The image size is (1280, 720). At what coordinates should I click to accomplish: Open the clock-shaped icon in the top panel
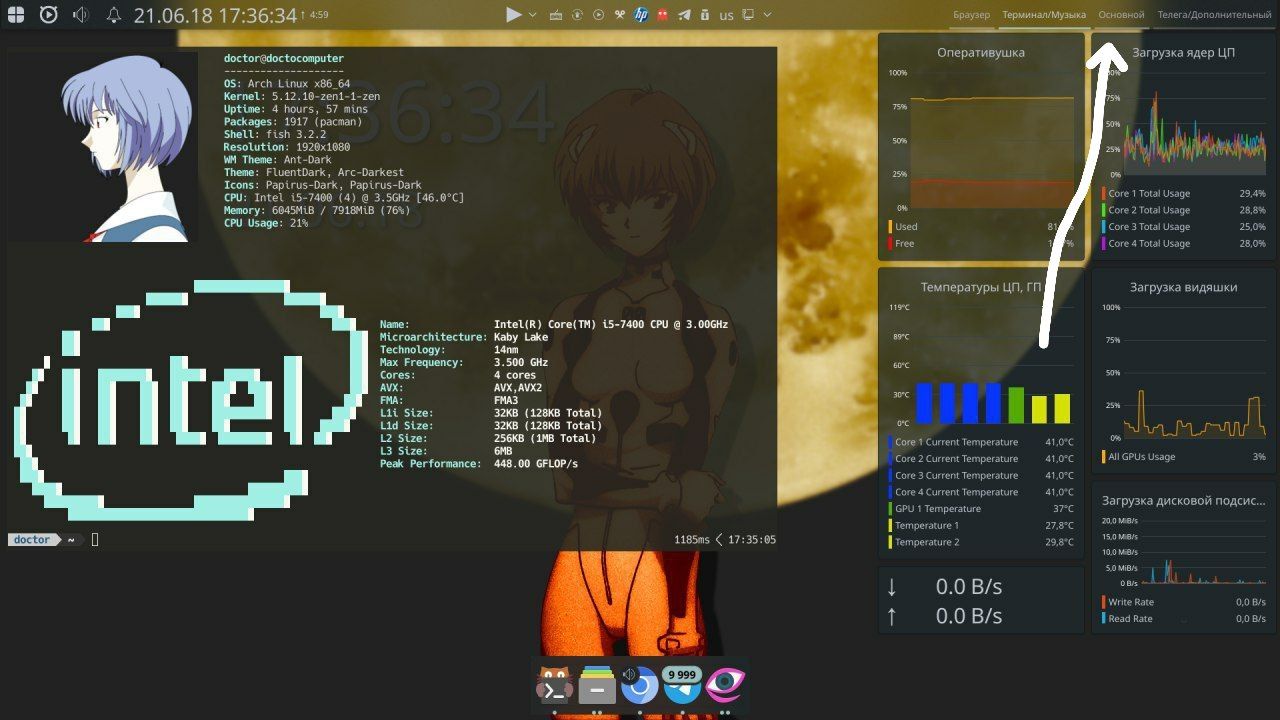pos(48,15)
